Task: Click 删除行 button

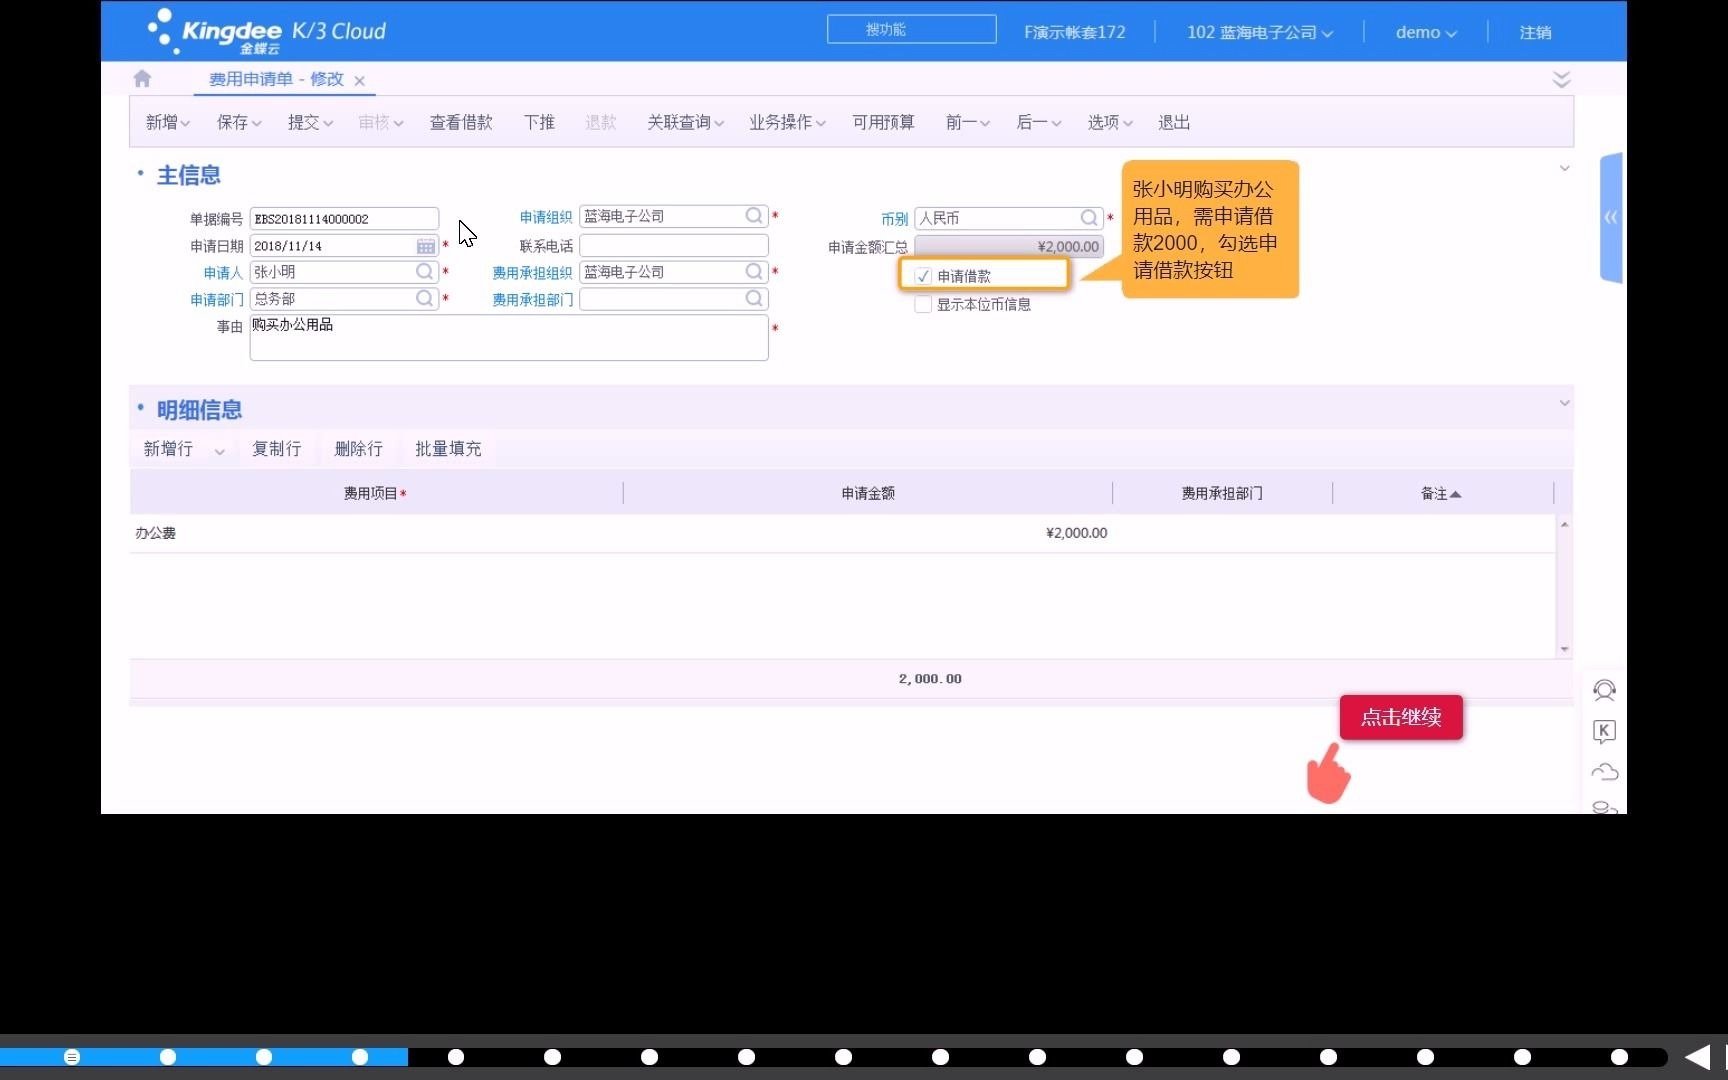Action: point(359,449)
